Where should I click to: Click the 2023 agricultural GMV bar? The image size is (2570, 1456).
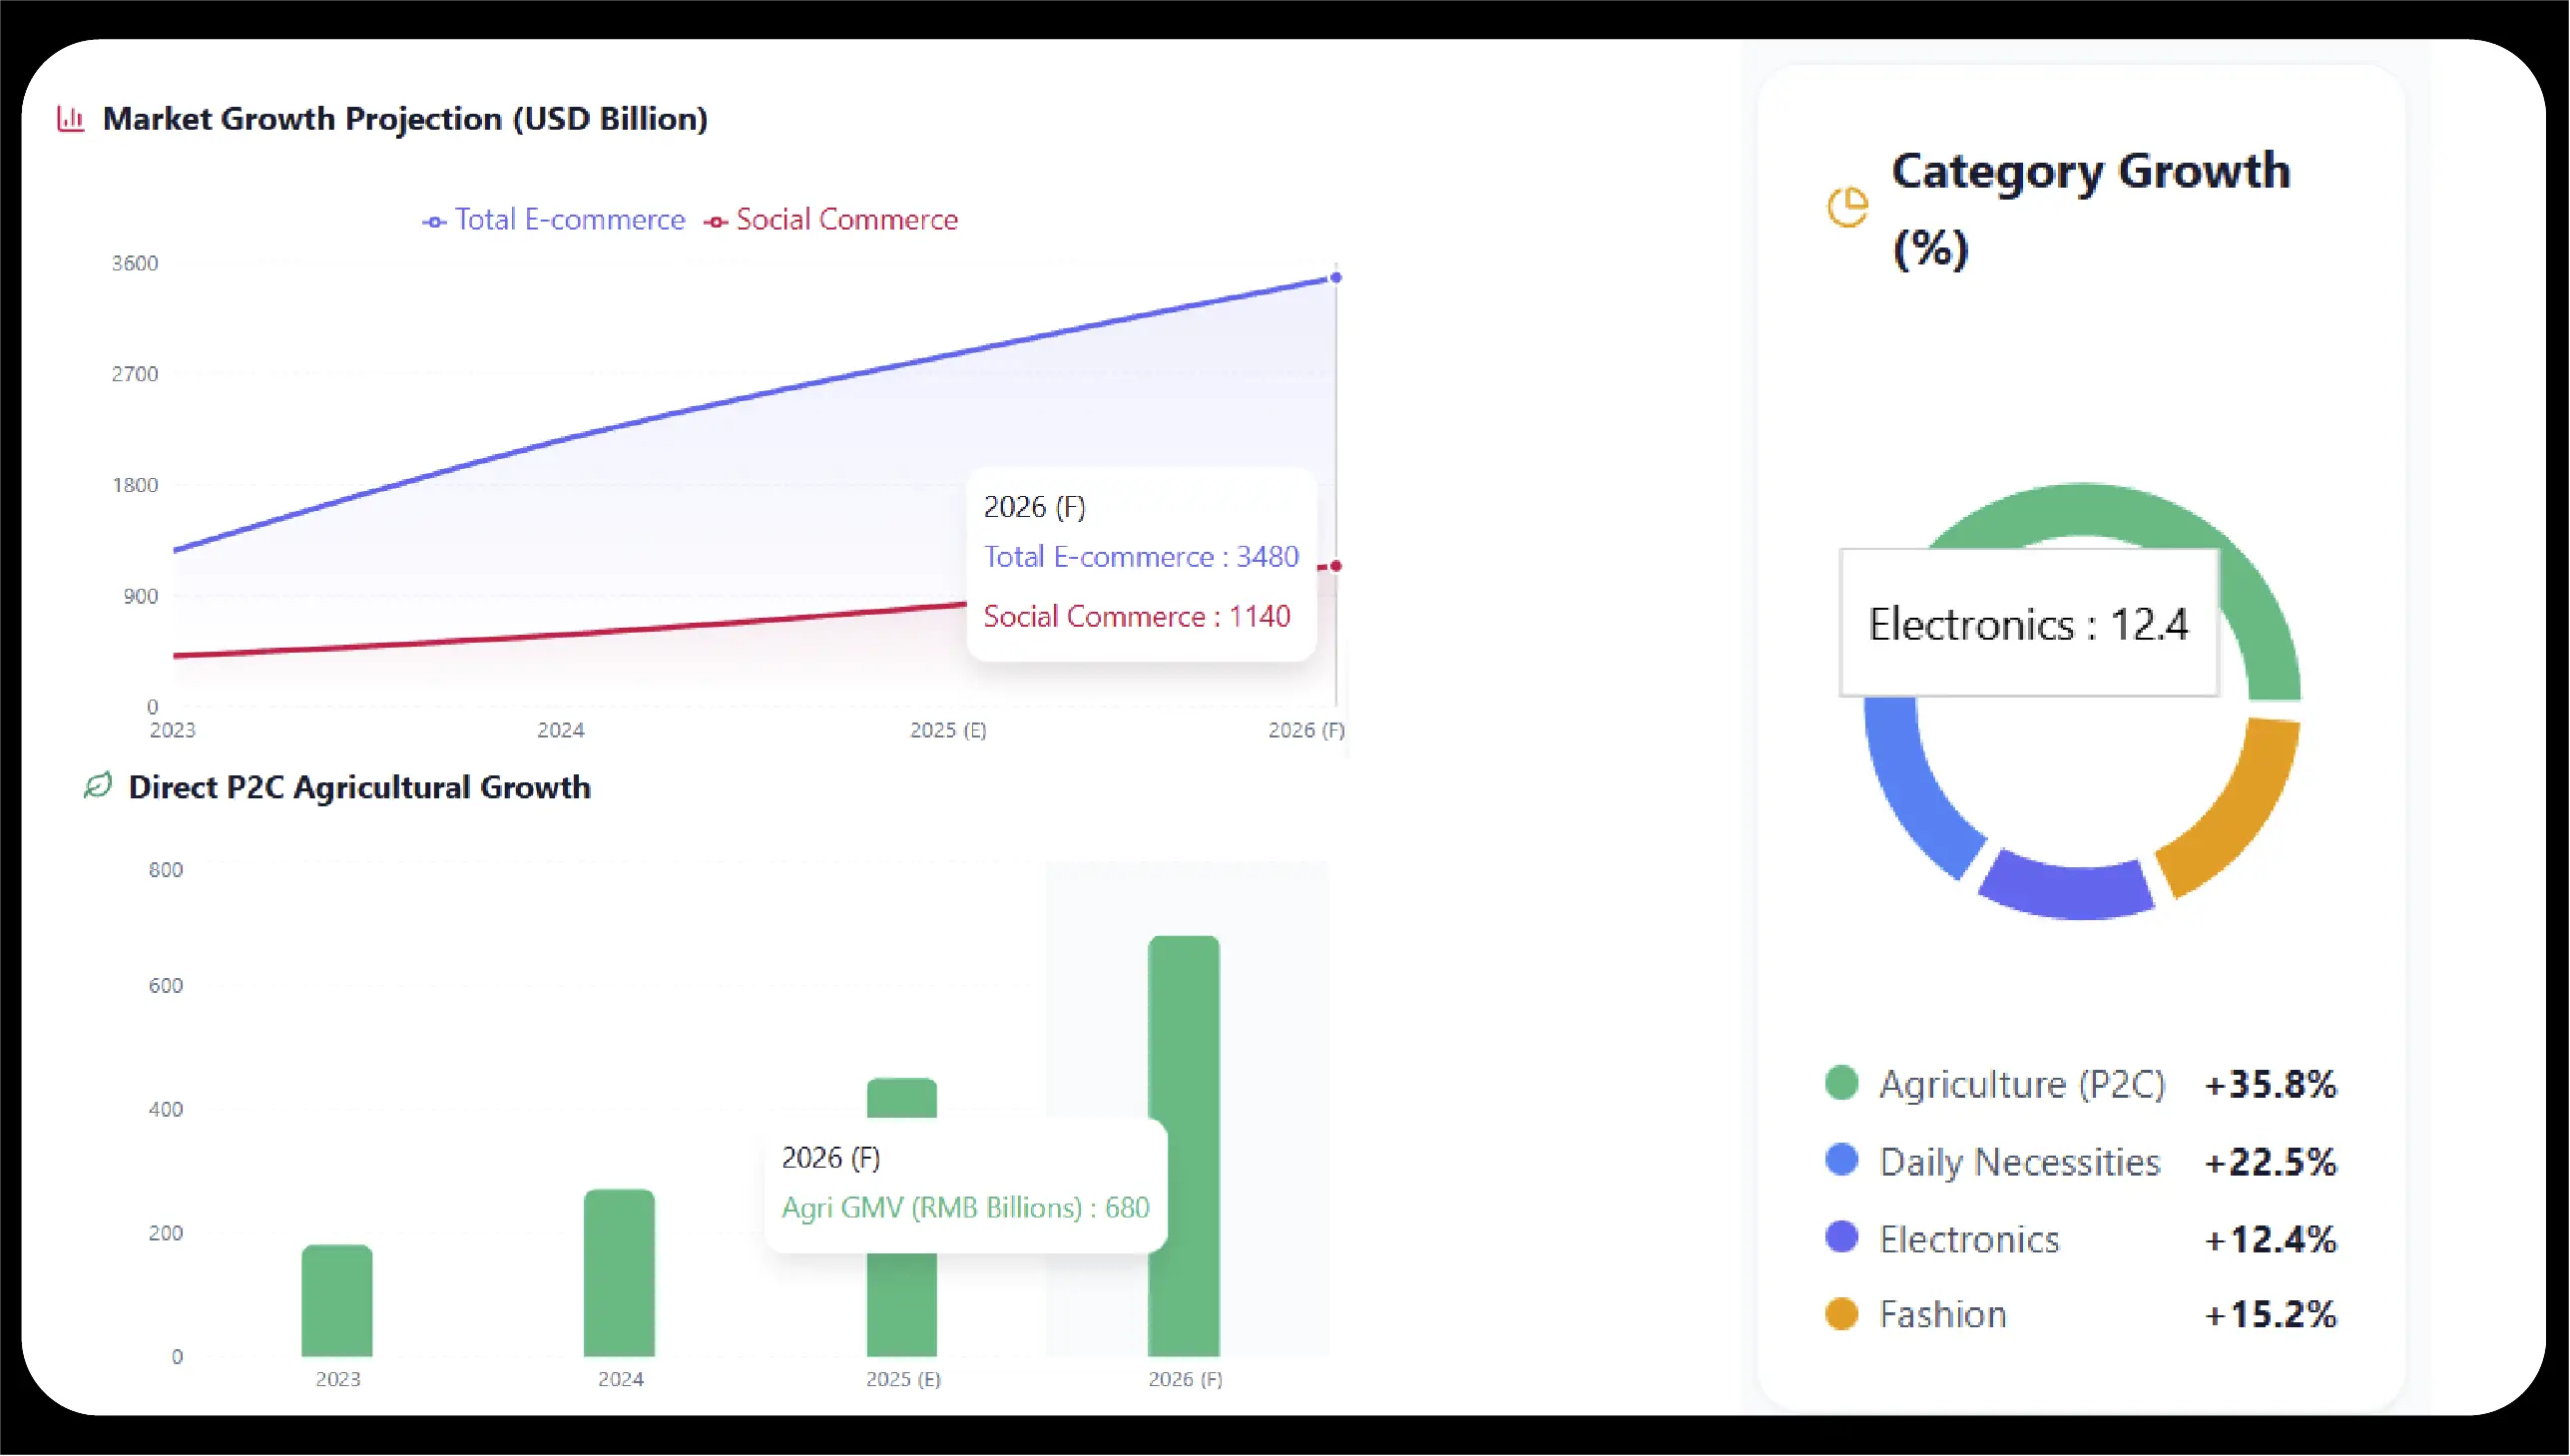pos(337,1300)
